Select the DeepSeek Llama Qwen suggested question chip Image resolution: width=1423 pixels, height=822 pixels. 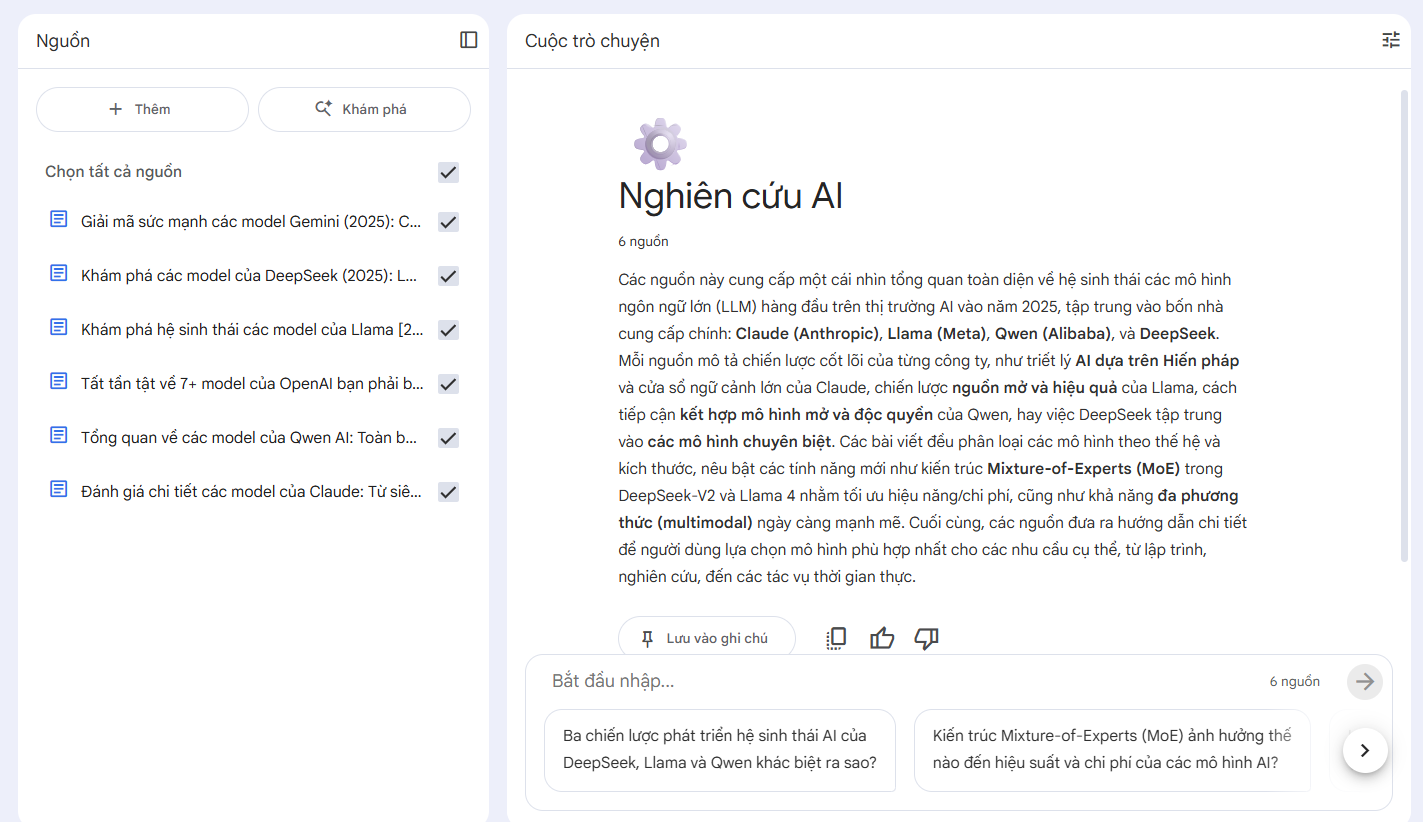(719, 751)
